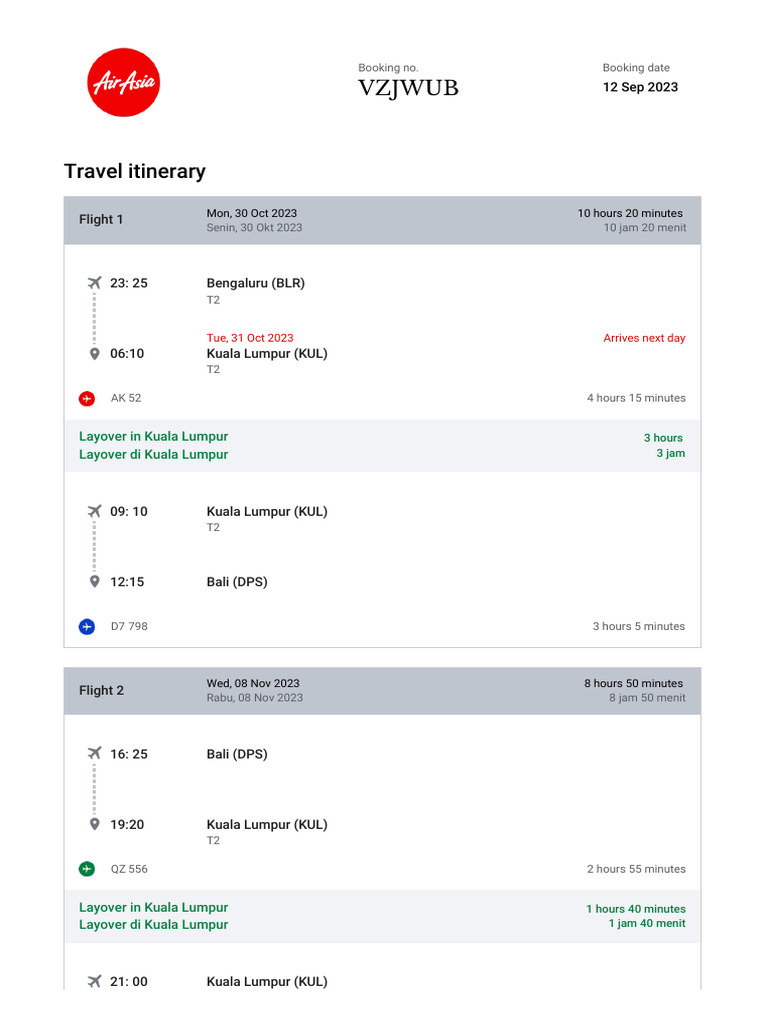Screen dimensions: 768x1024
Task: Click the airplane icon beside 23:25 departure
Action: (x=95, y=283)
